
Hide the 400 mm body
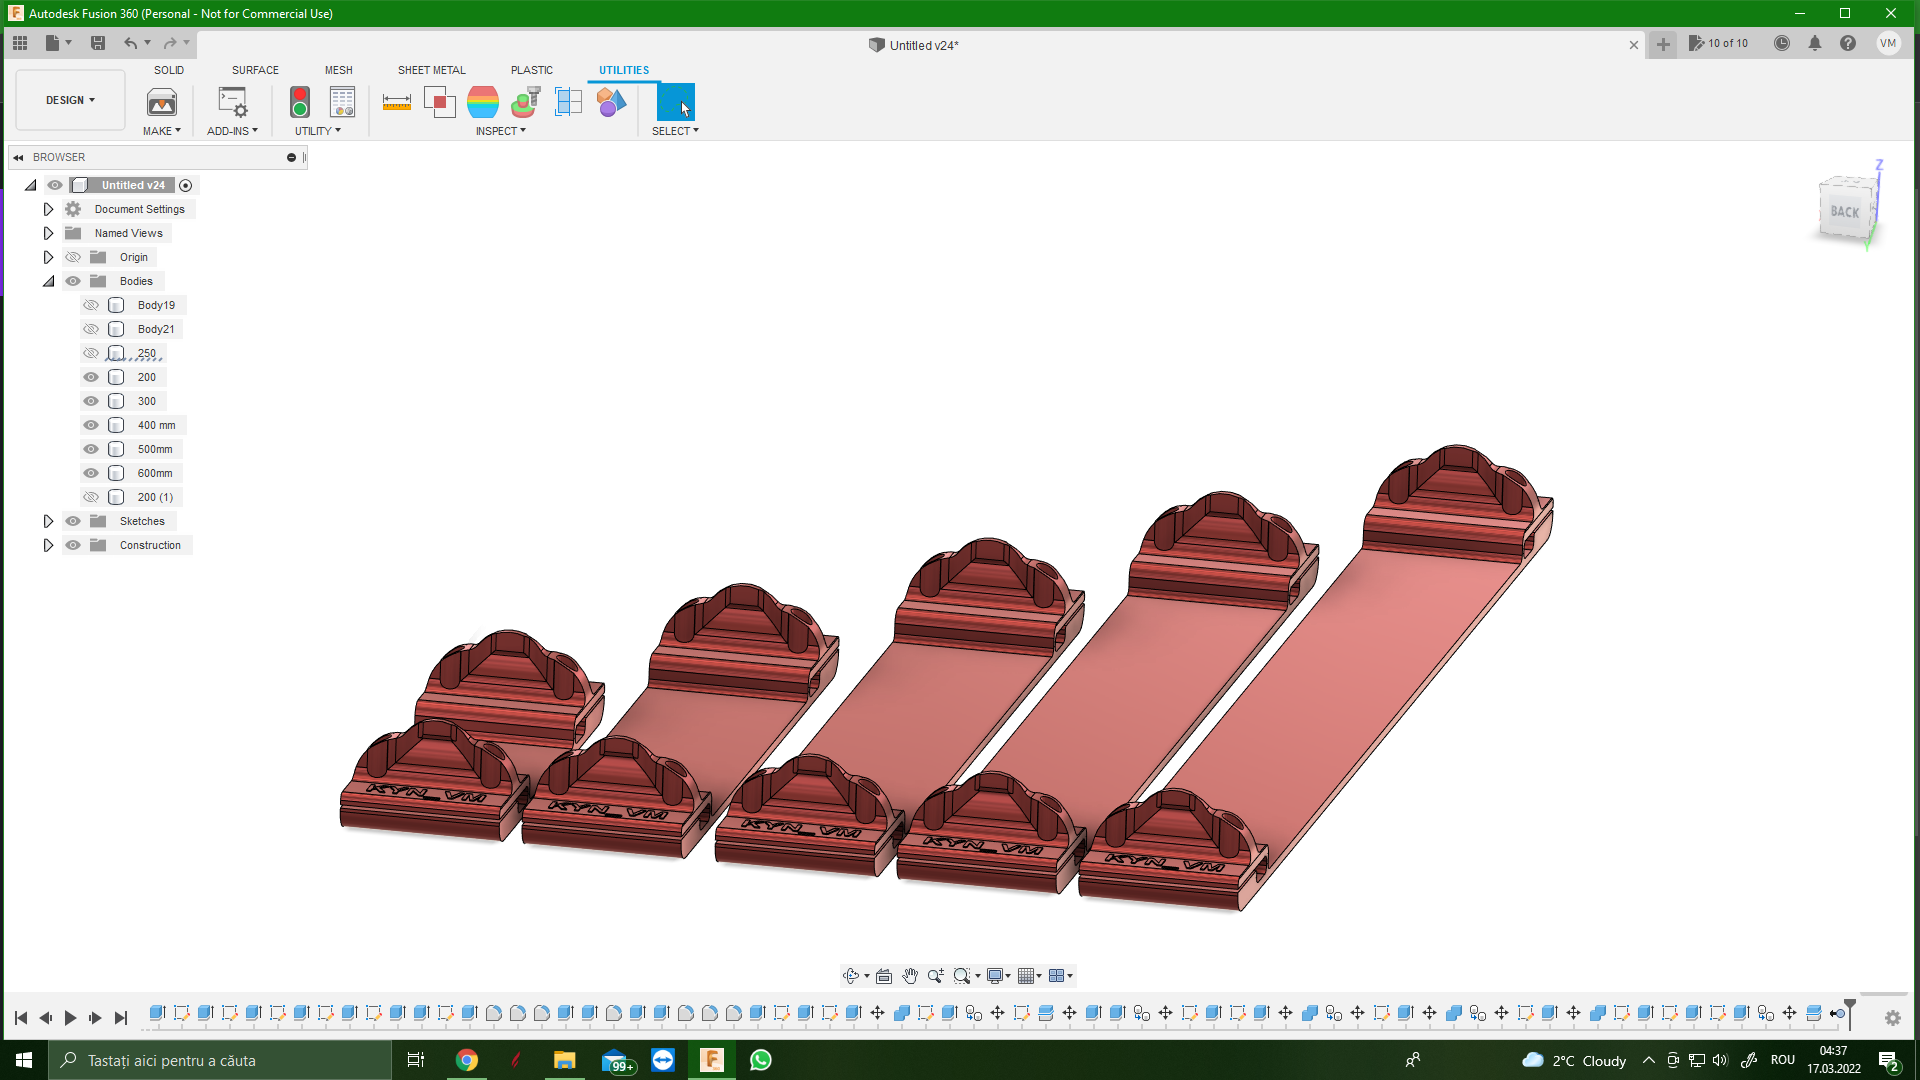tap(91, 425)
